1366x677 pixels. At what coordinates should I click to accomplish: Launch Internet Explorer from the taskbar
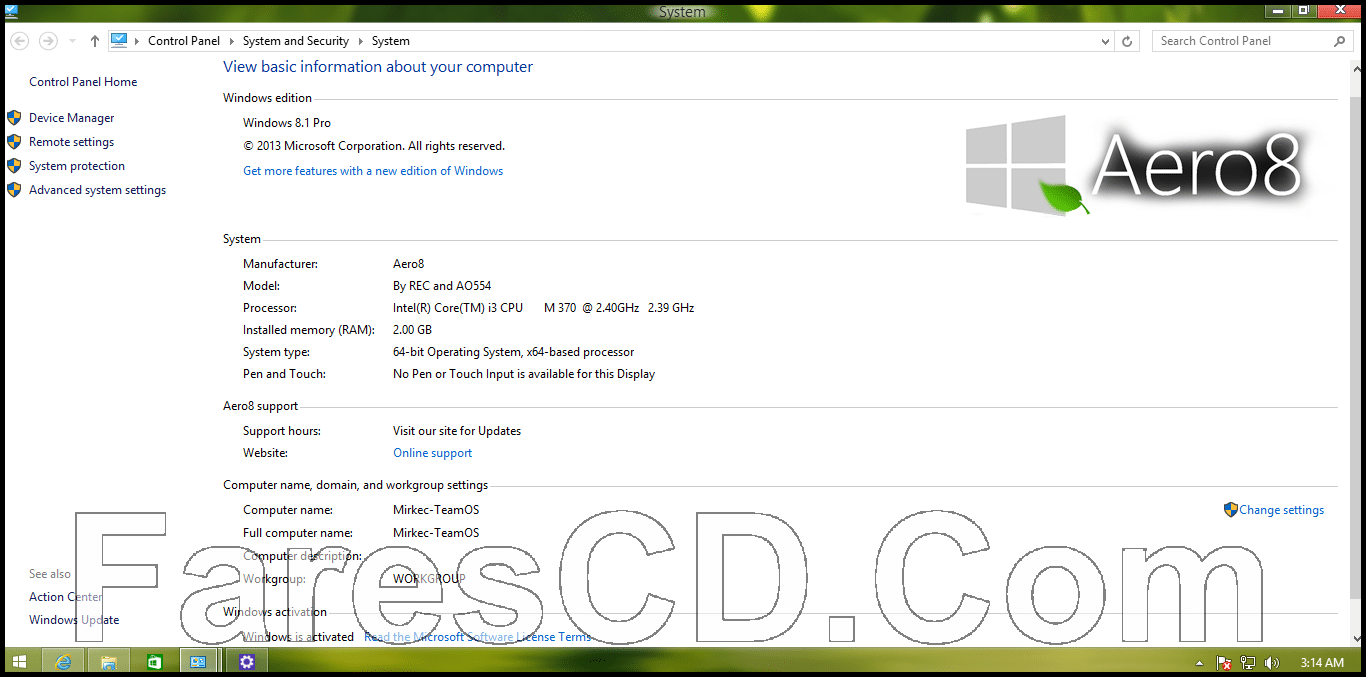(64, 662)
